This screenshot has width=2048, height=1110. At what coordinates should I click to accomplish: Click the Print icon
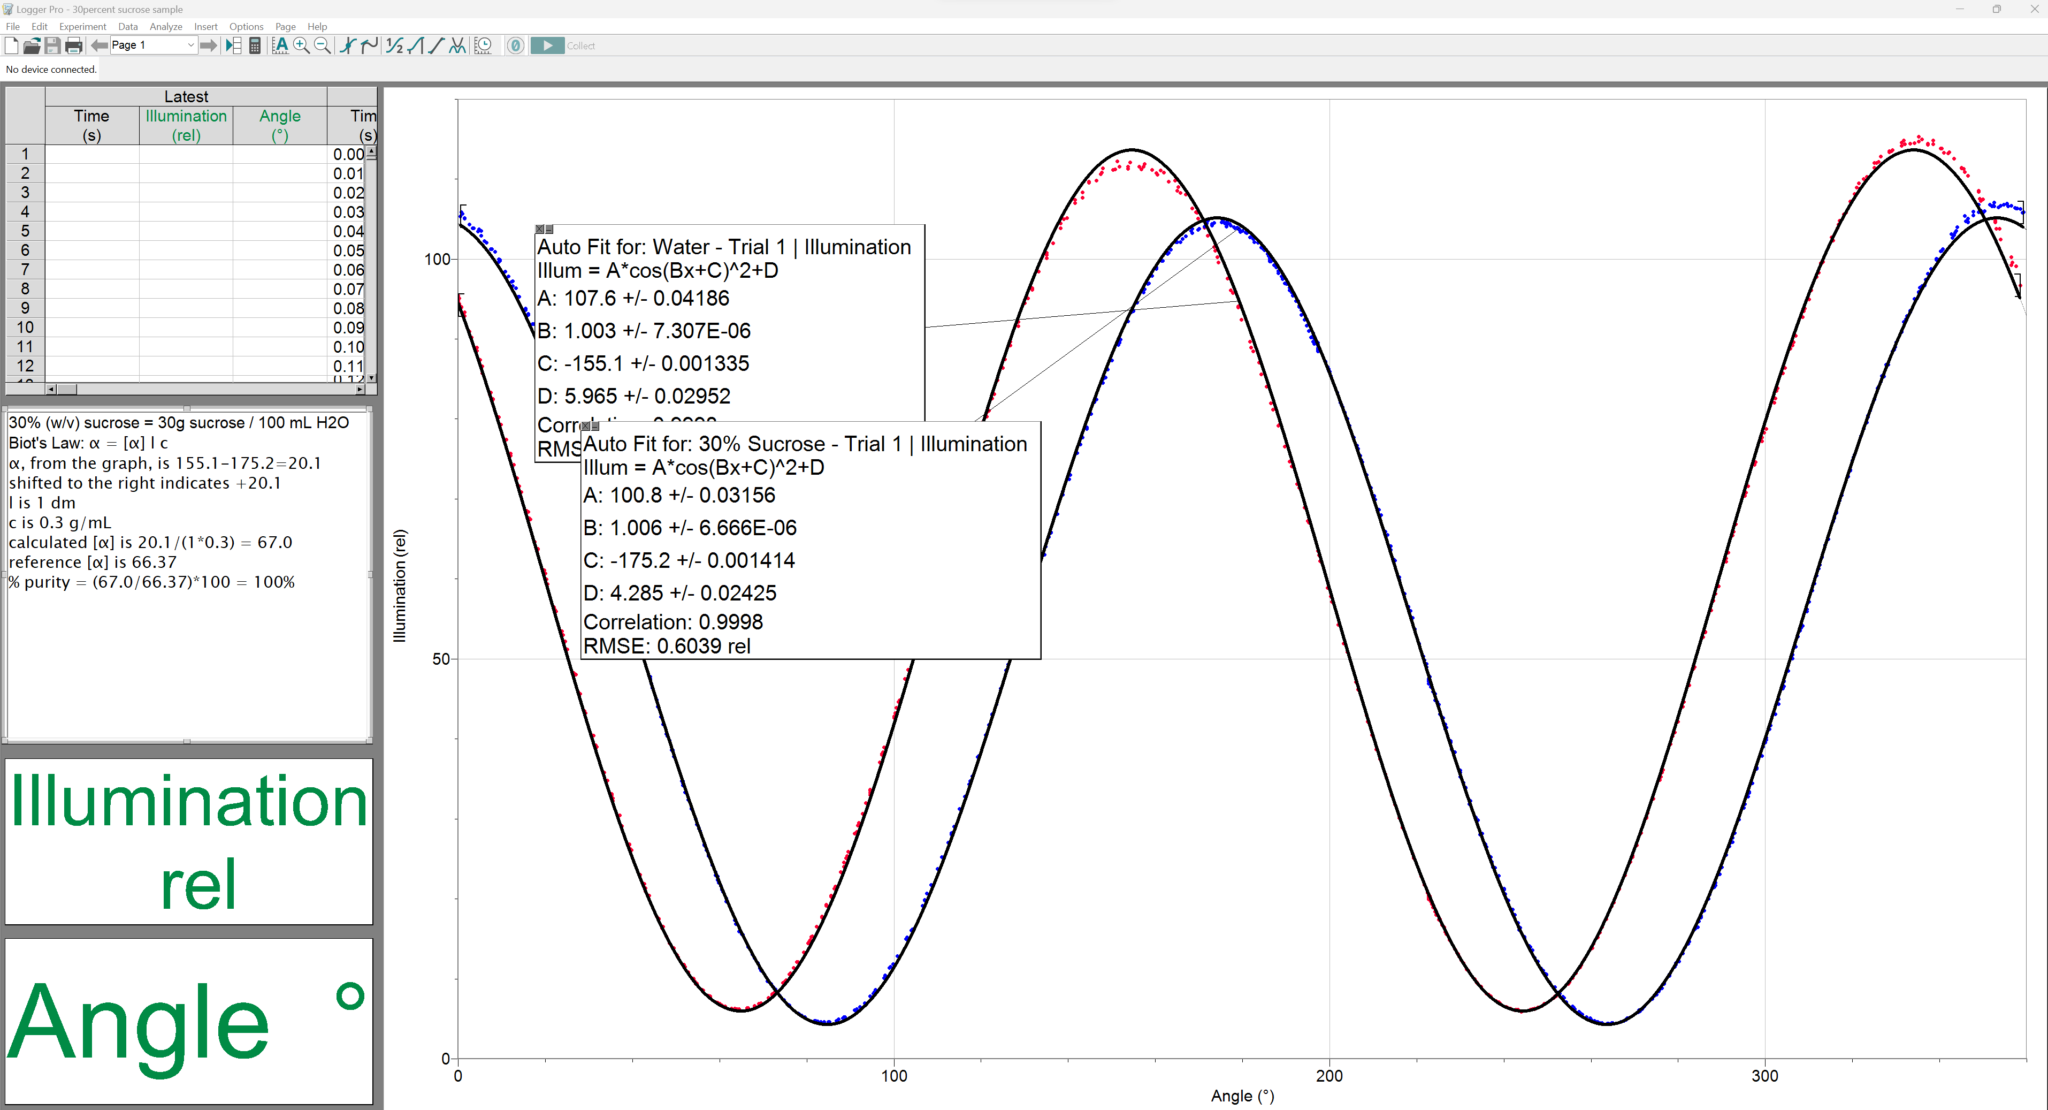(73, 45)
